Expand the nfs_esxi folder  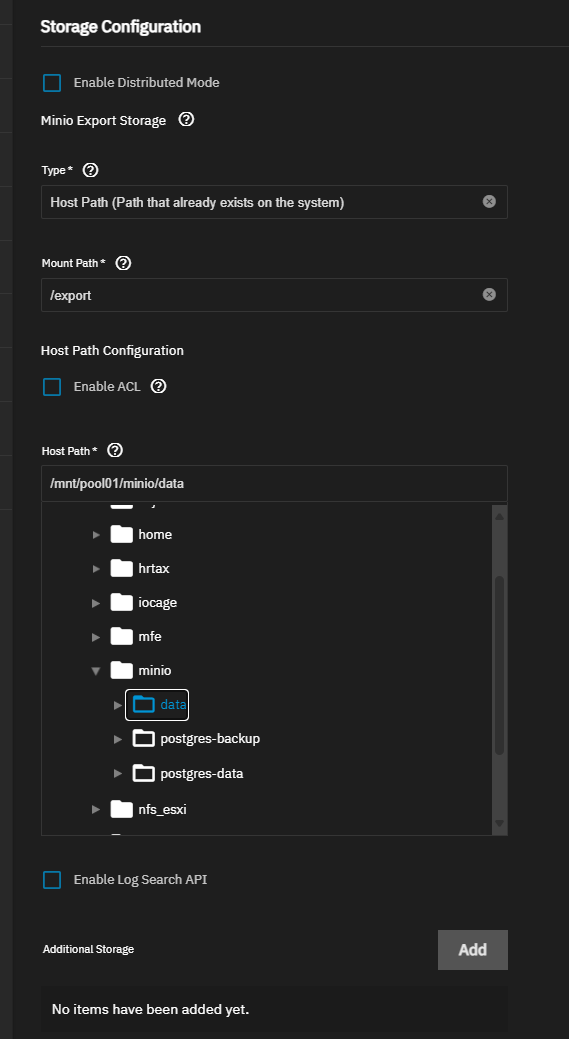tap(96, 809)
